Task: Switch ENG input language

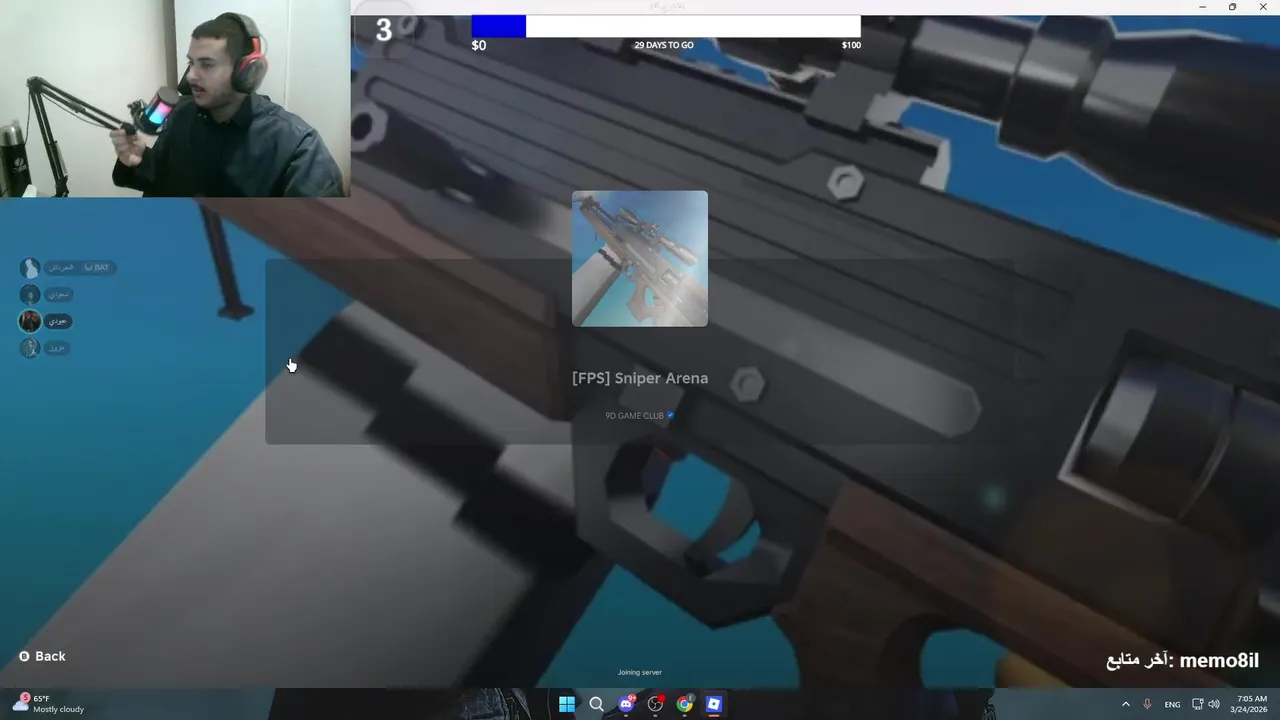Action: (1172, 704)
